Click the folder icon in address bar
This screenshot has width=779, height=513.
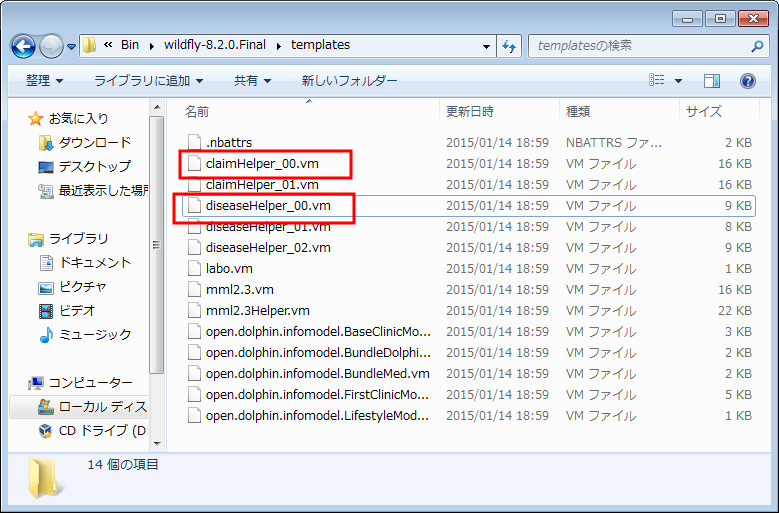[x=89, y=45]
